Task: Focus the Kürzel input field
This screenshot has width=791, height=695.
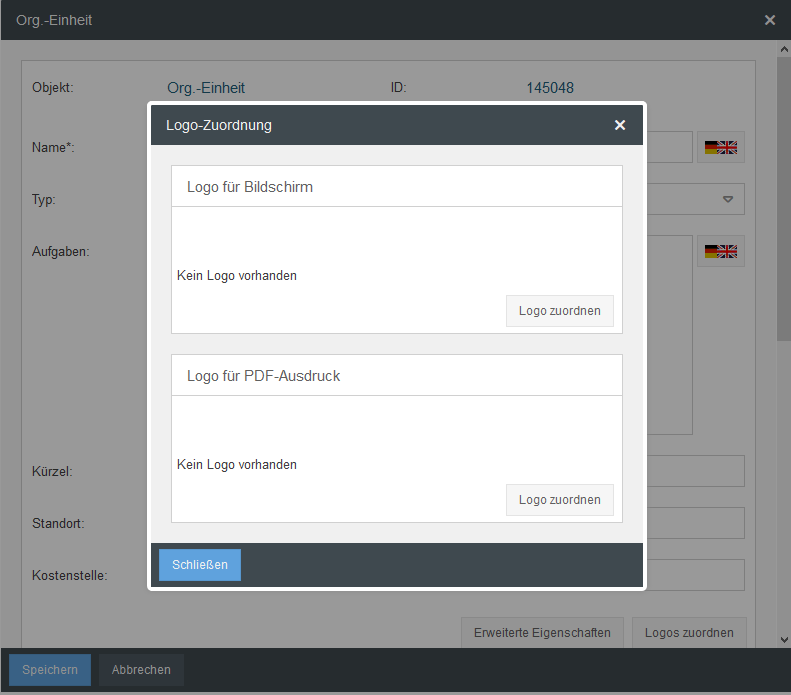Action: (695, 471)
